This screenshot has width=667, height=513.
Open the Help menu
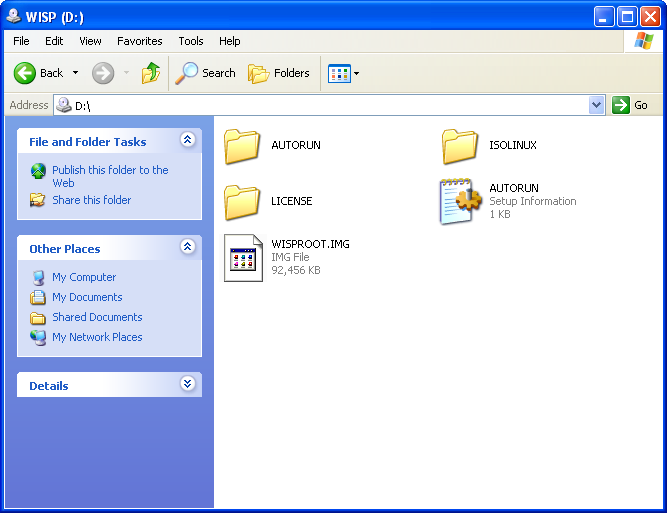[x=230, y=41]
